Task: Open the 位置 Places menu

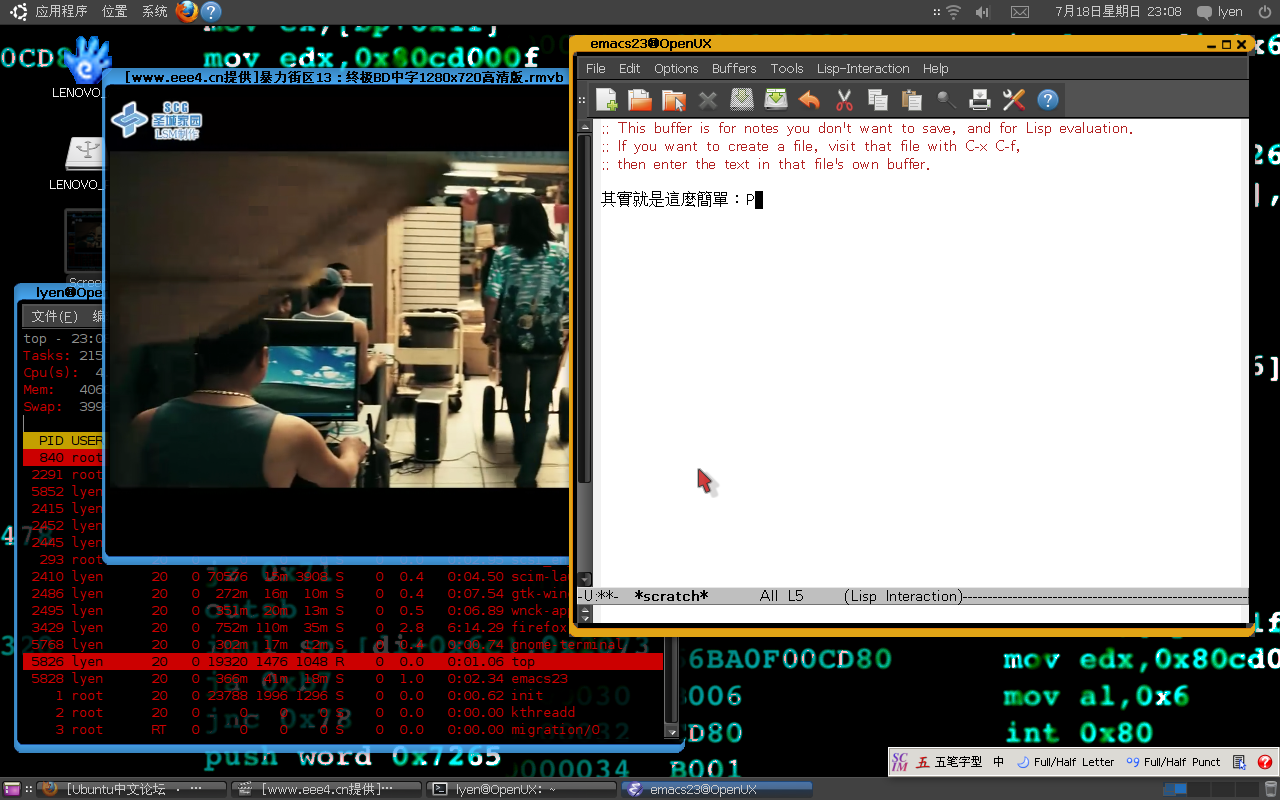Action: pyautogui.click(x=115, y=12)
